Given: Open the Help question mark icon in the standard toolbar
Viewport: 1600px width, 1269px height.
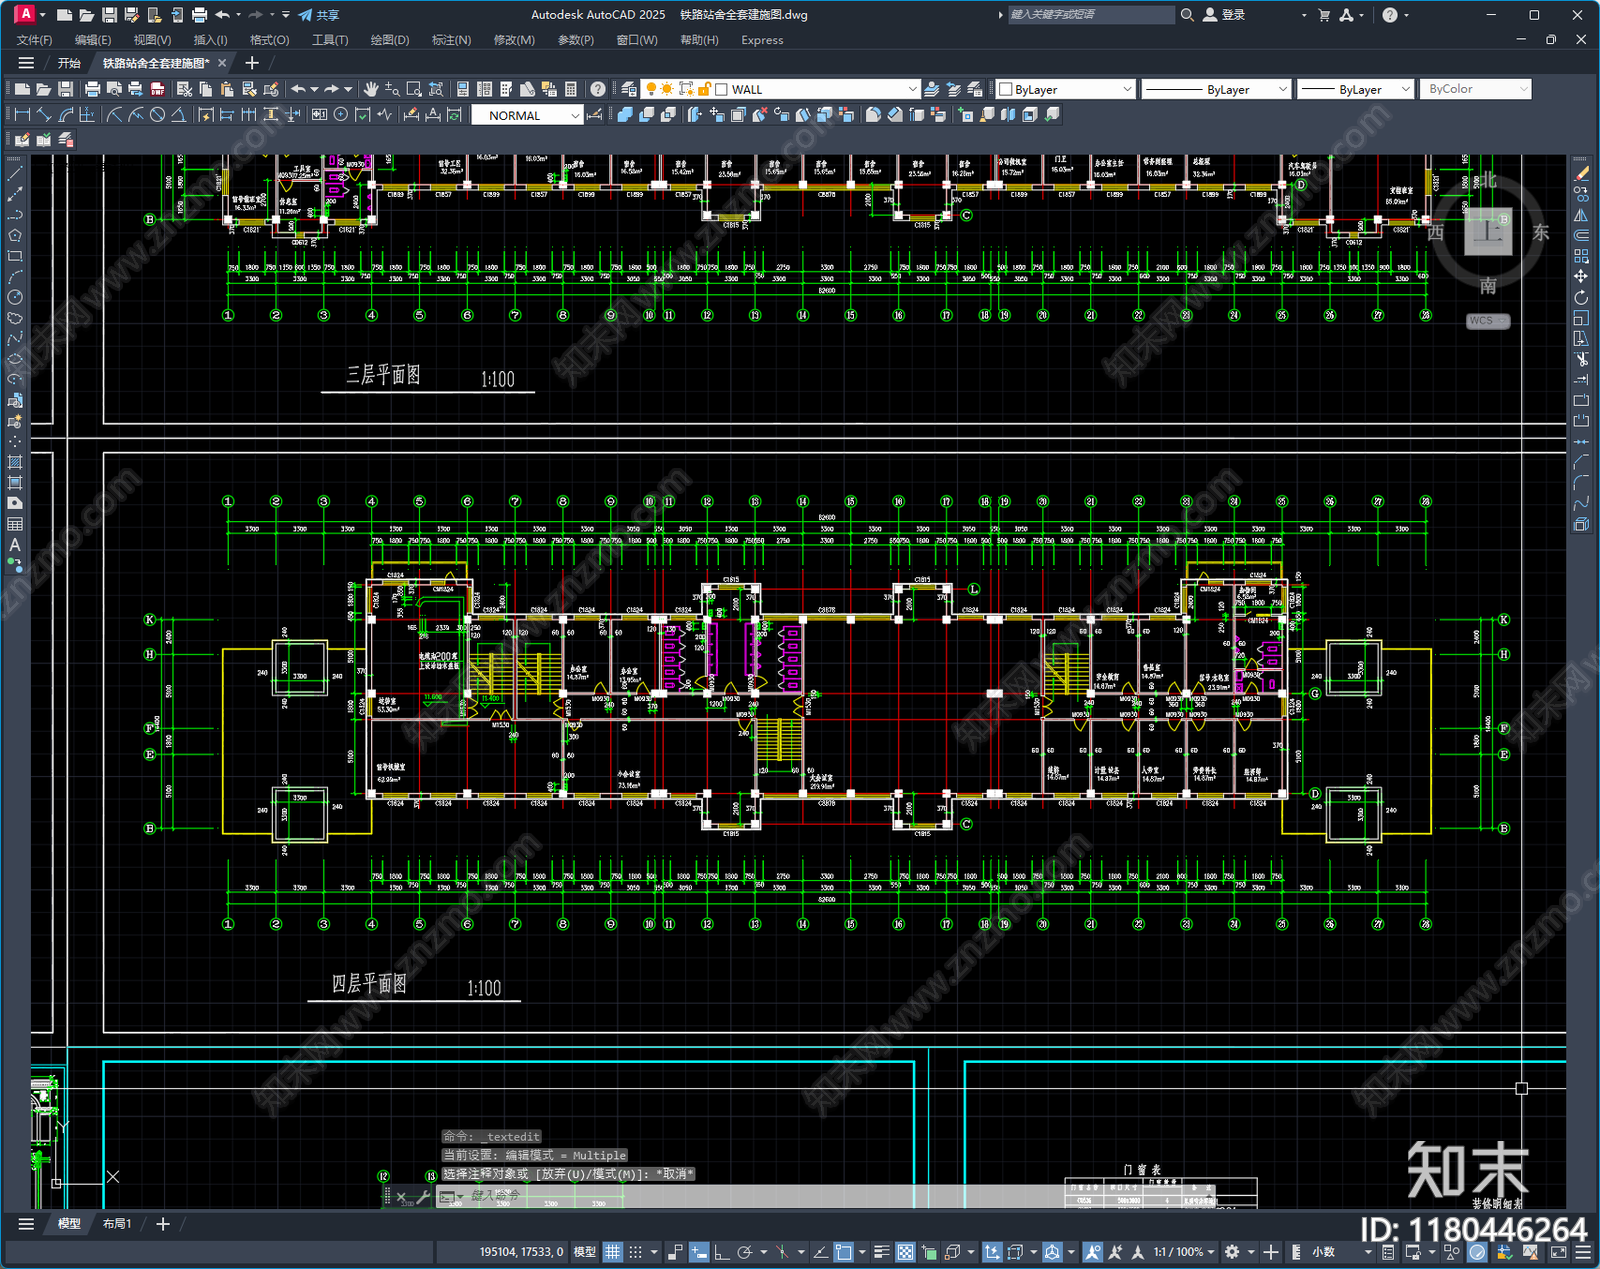Looking at the screenshot, I should coord(597,89).
